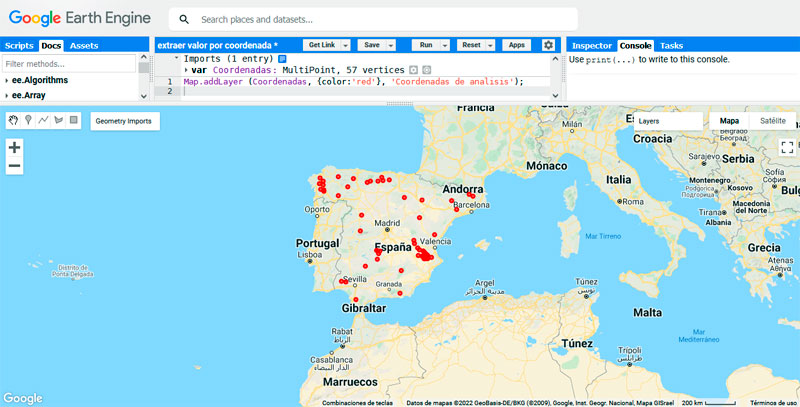This screenshot has height=407, width=800.
Task: Select the draw line tool
Action: (43, 120)
